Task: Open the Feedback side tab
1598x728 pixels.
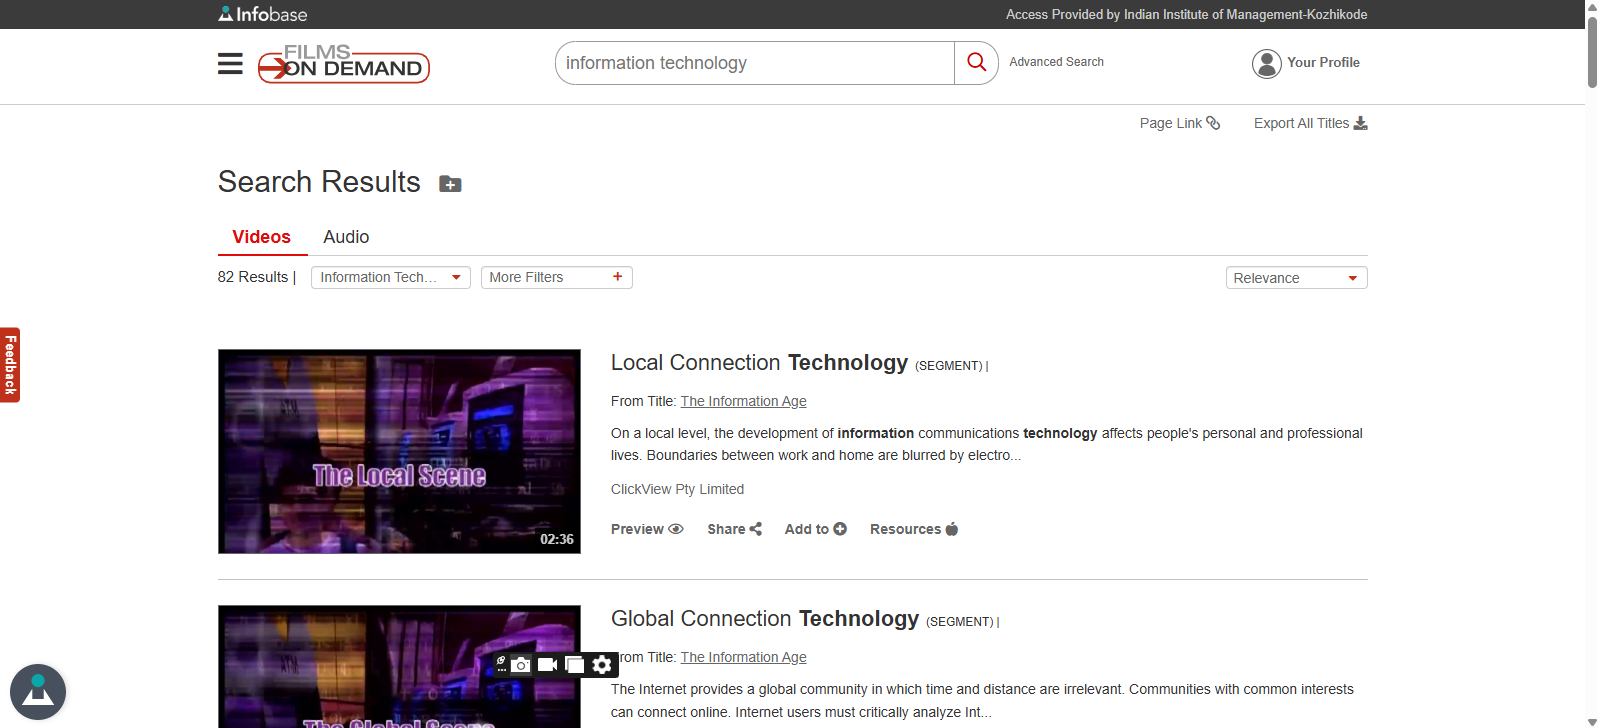Action: pyautogui.click(x=10, y=365)
